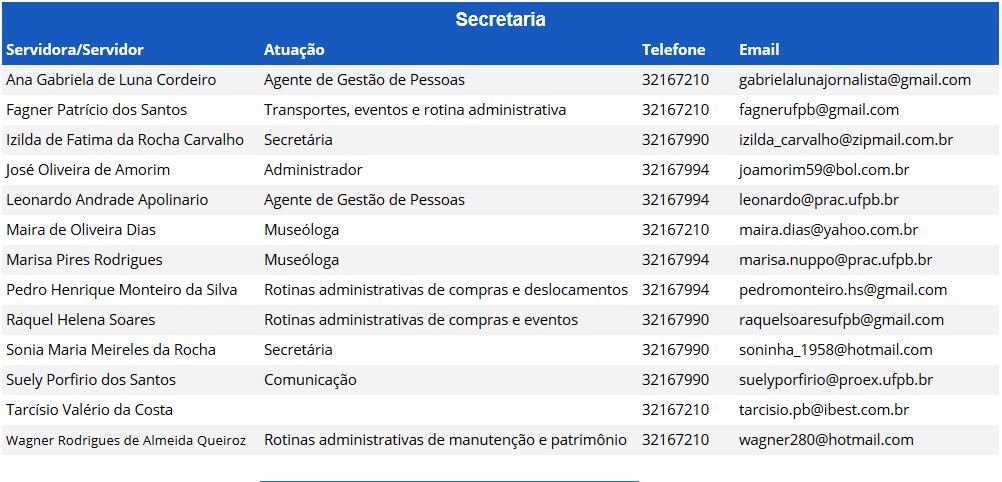Image resolution: width=1002 pixels, height=482 pixels.
Task: Click the wagner280@hotmail.com email
Action: pyautogui.click(x=826, y=440)
